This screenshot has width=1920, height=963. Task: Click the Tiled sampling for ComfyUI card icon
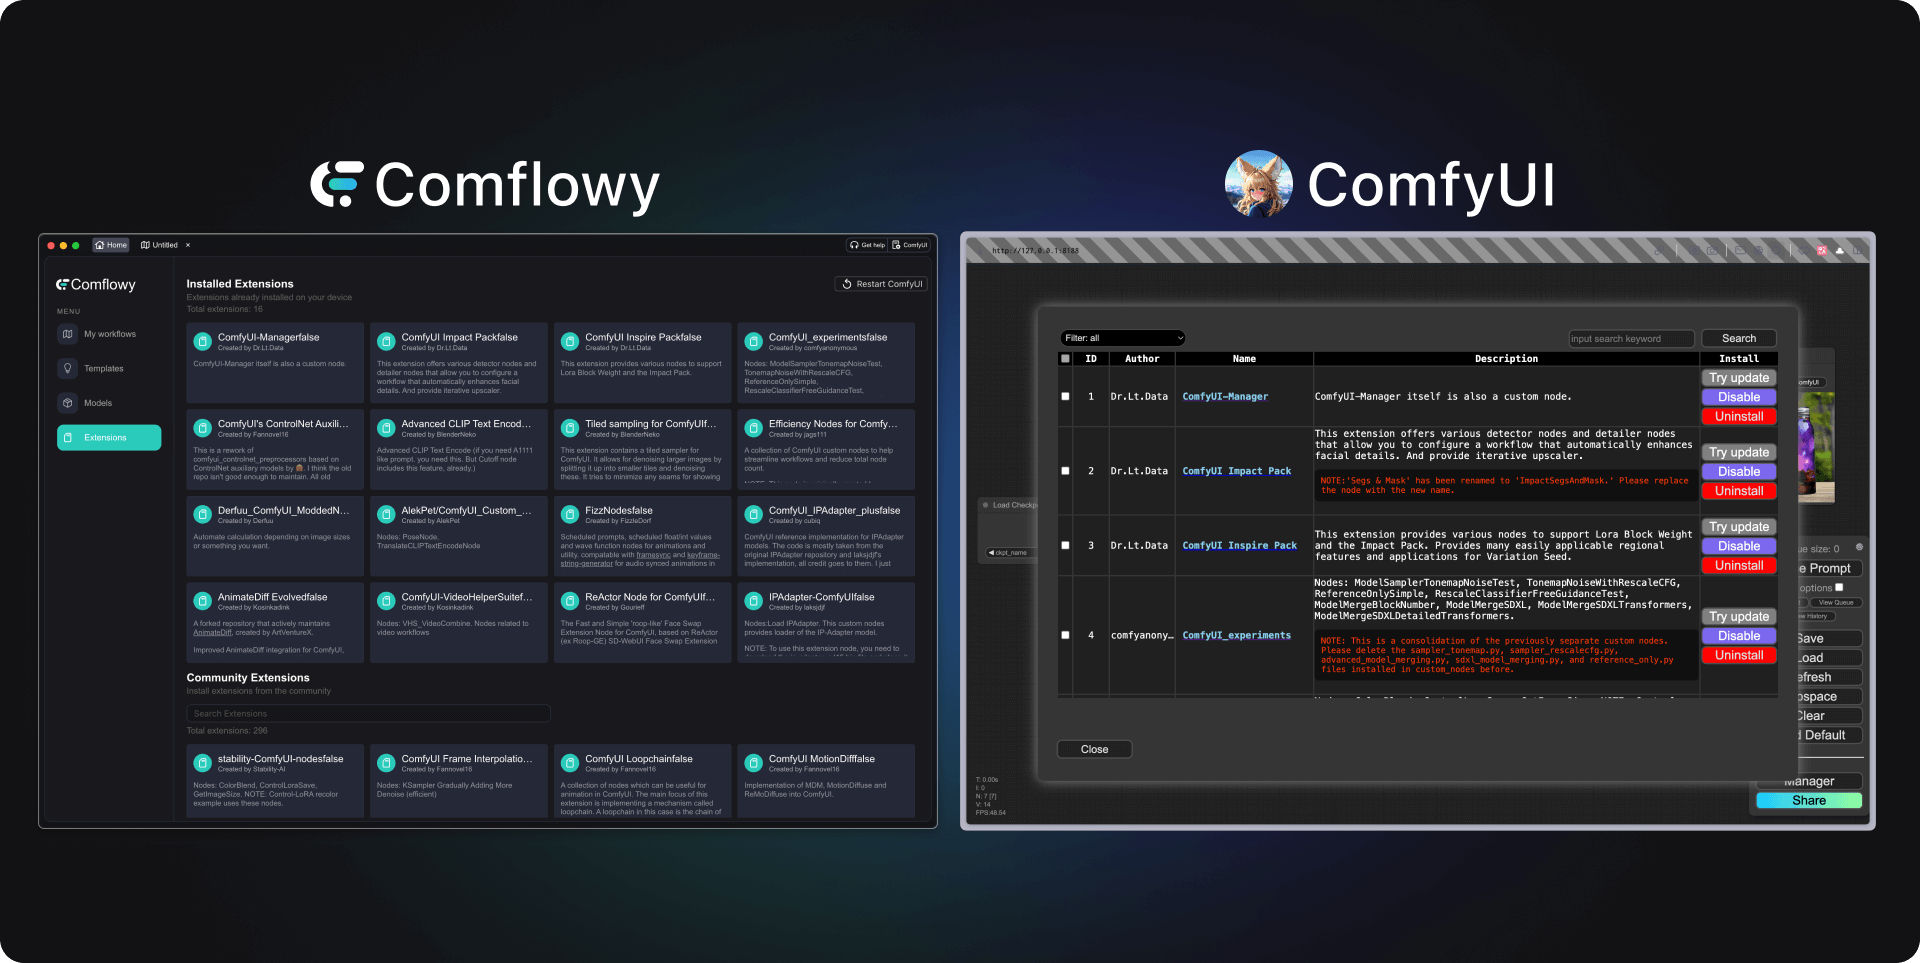[x=570, y=428]
